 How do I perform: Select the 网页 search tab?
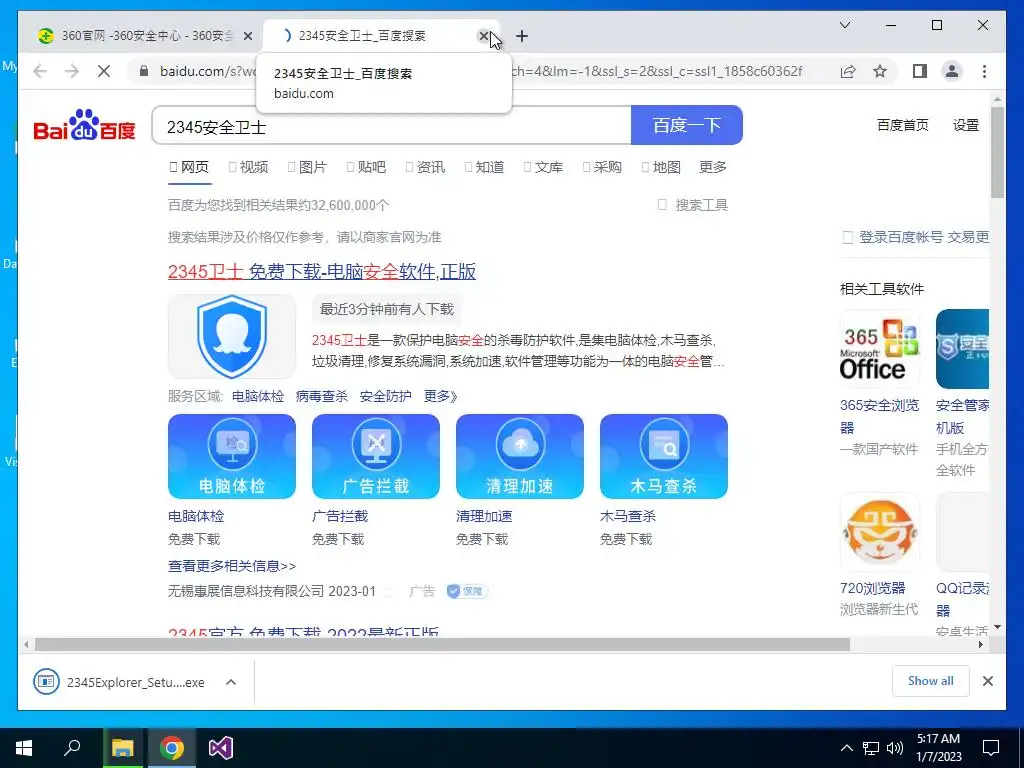[189, 167]
